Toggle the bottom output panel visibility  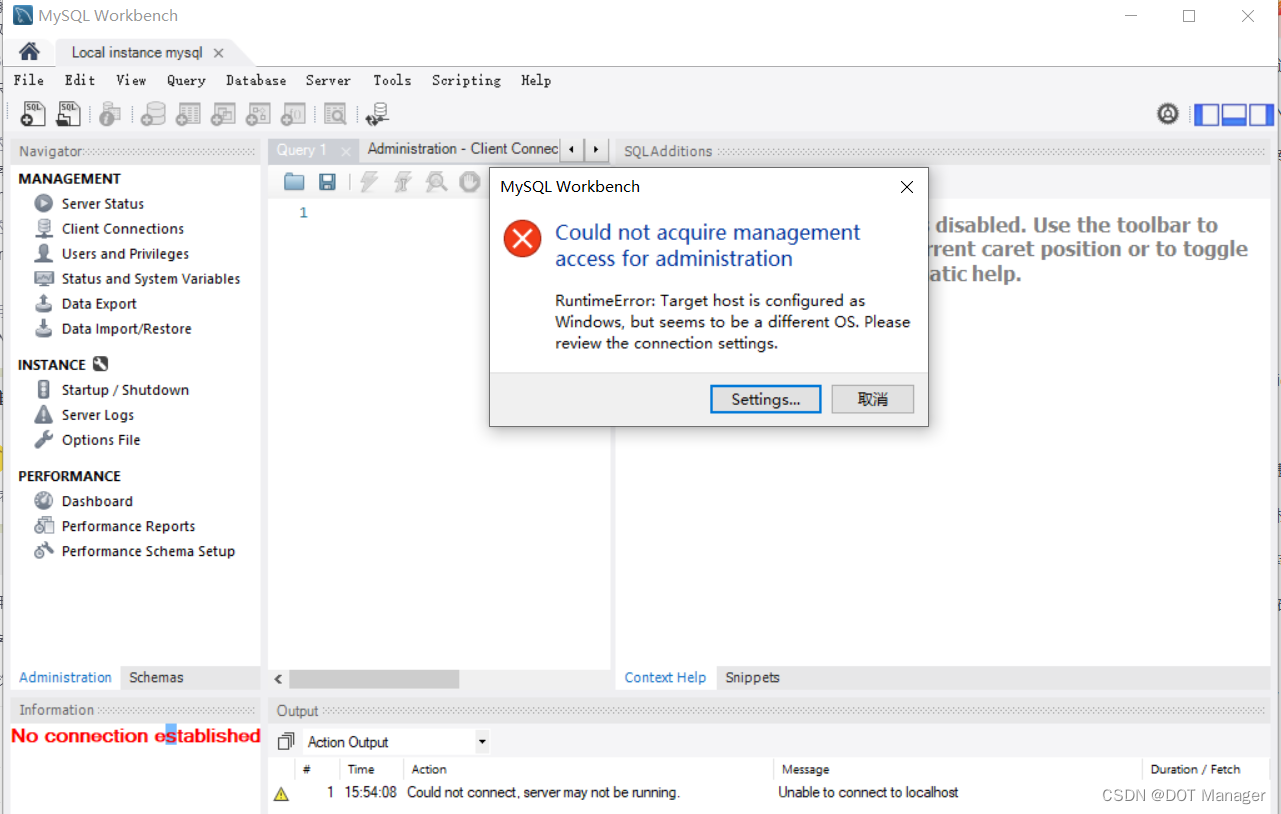[x=1234, y=114]
